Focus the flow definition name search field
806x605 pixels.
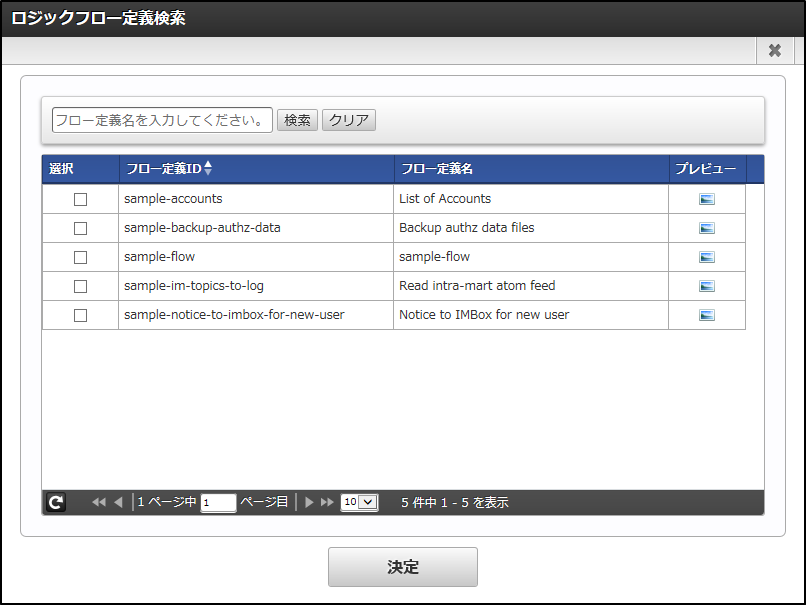click(x=162, y=120)
